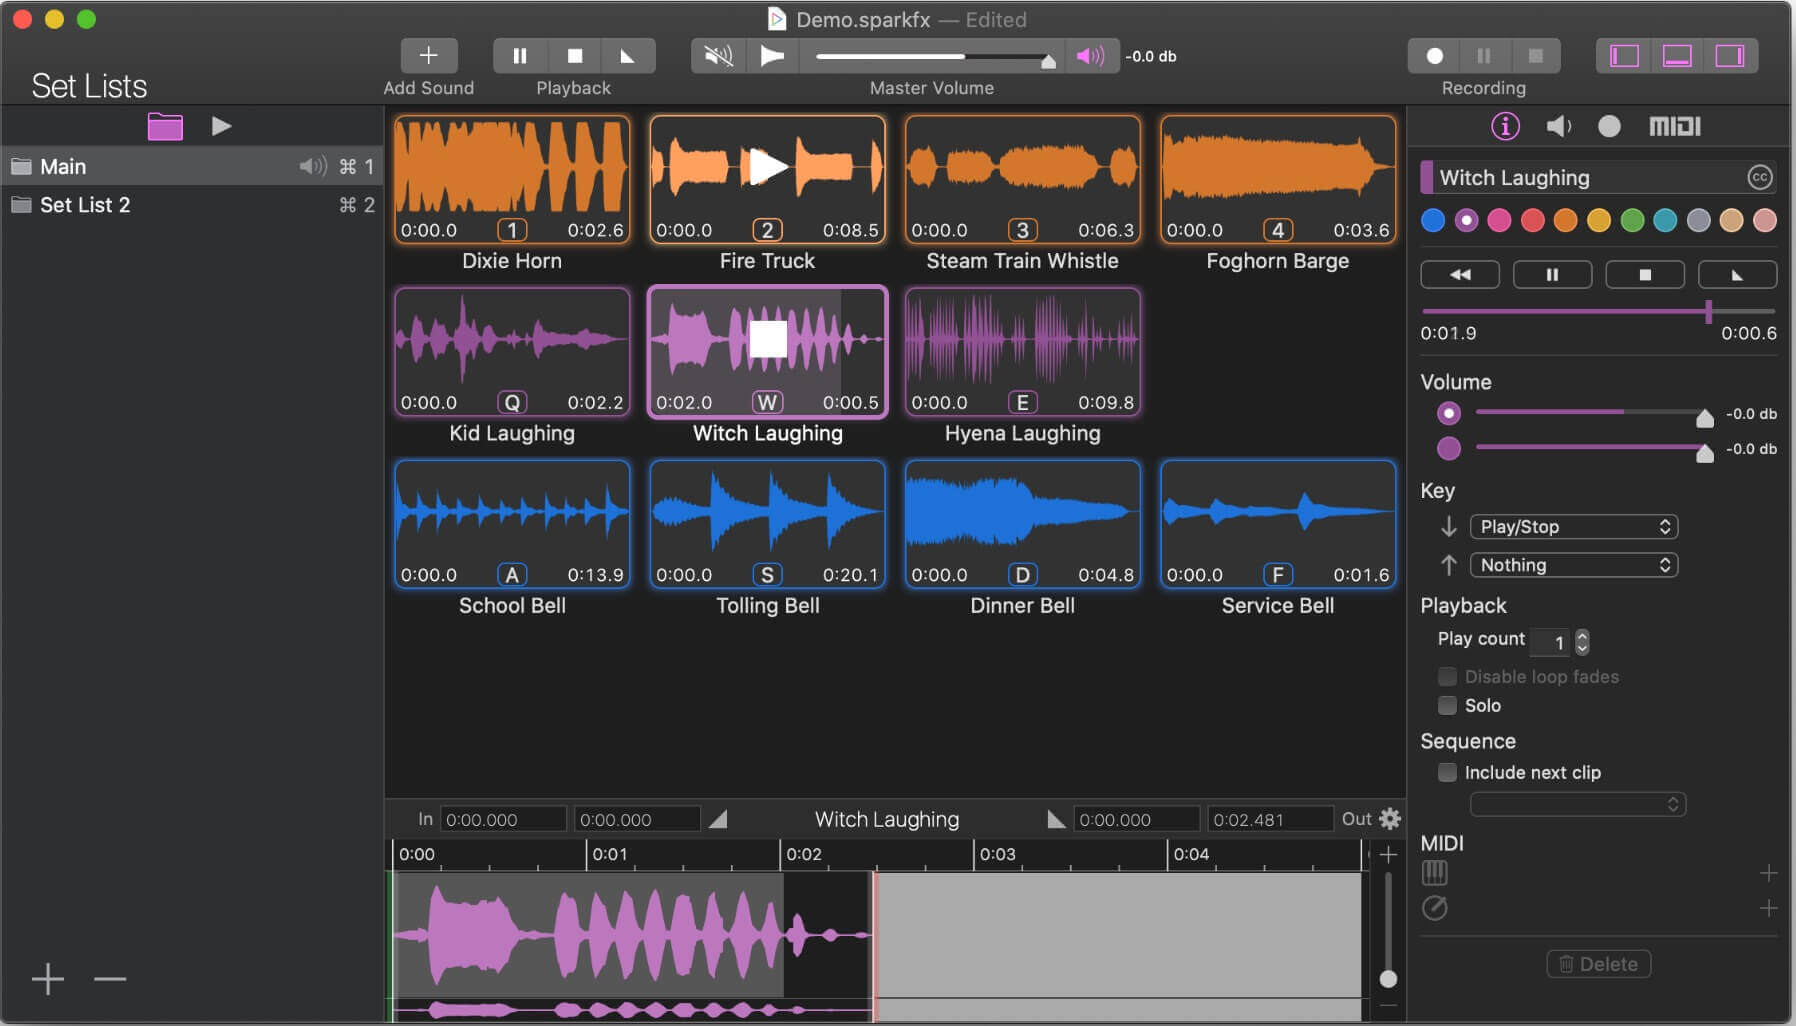Open the record circle inspector tab

[1609, 126]
